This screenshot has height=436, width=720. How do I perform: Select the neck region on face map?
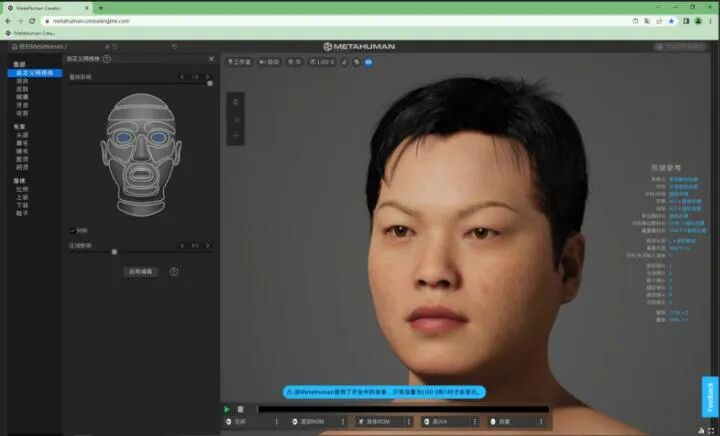tap(141, 207)
